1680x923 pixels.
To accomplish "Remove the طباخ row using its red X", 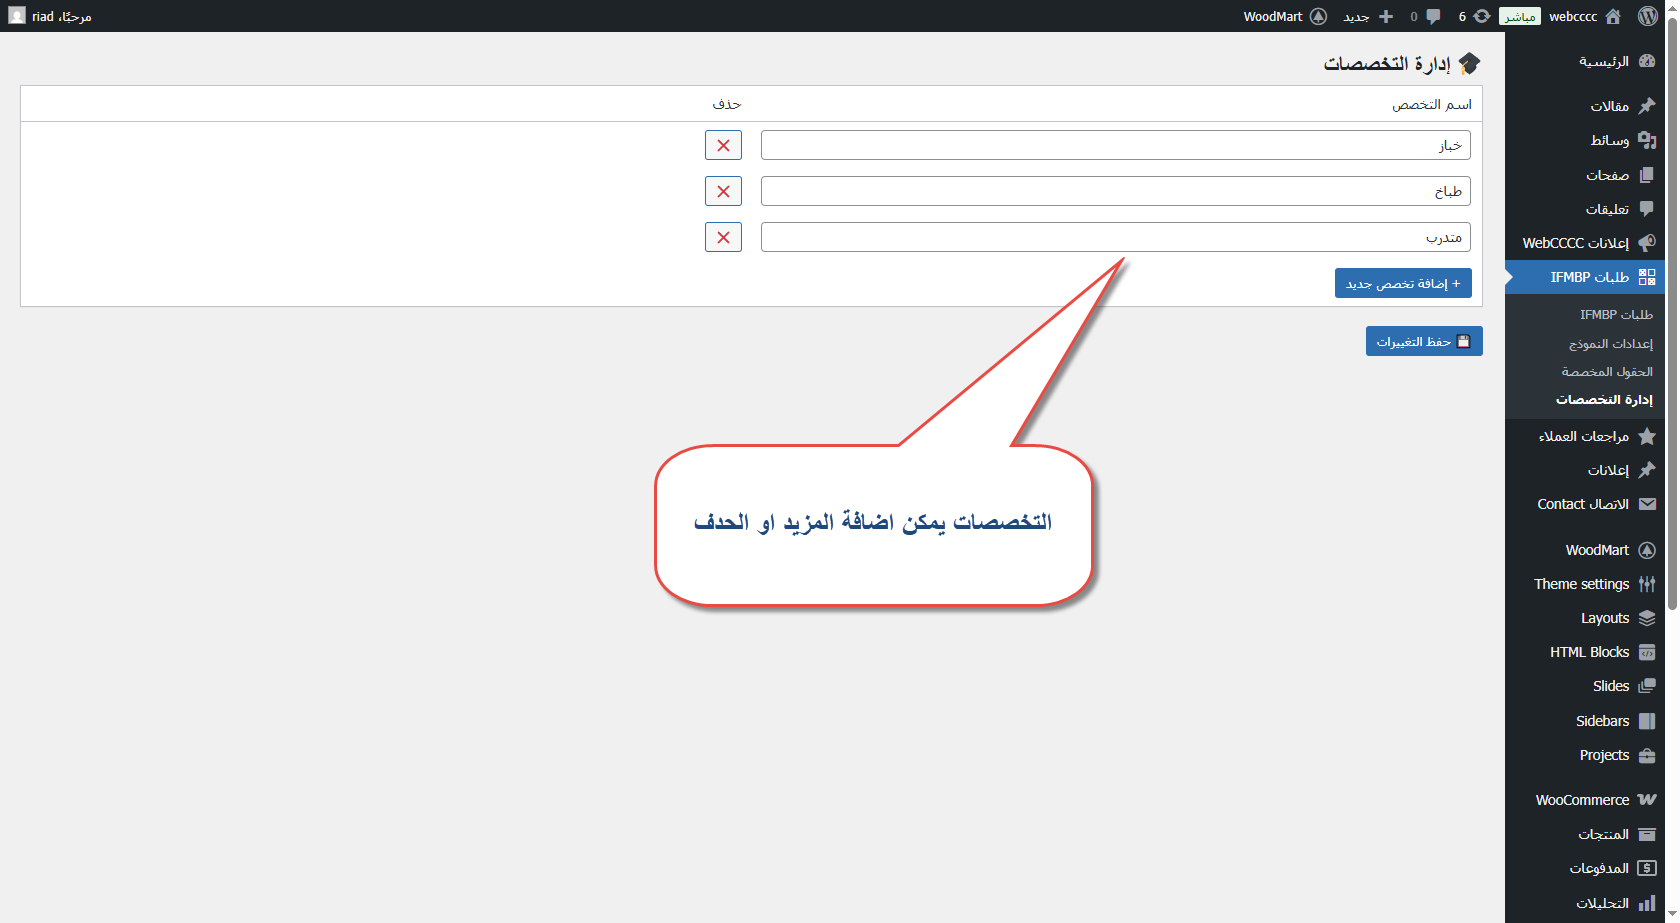I will click(x=723, y=191).
